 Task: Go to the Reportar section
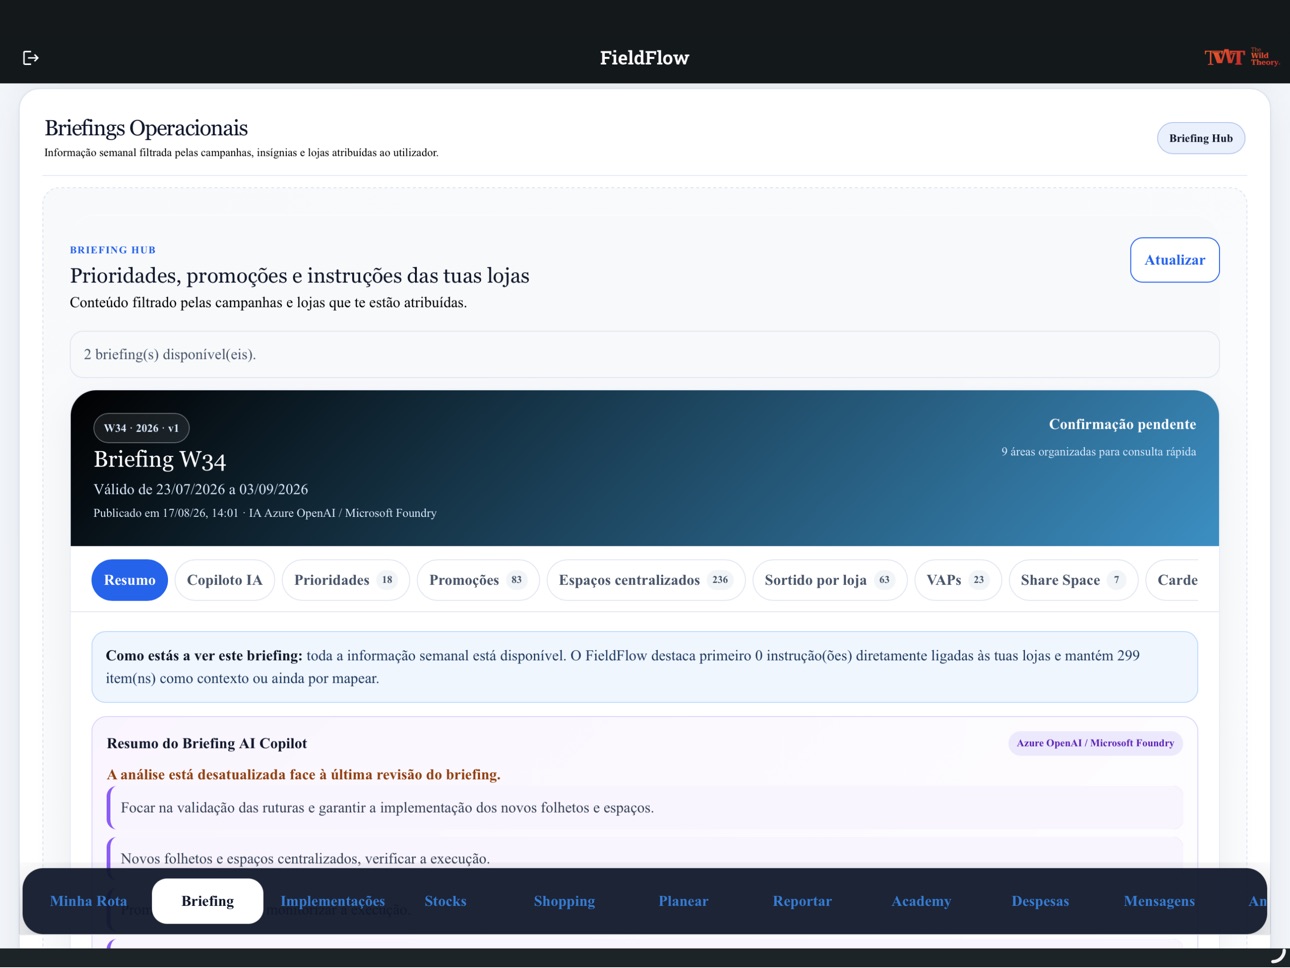tap(802, 901)
